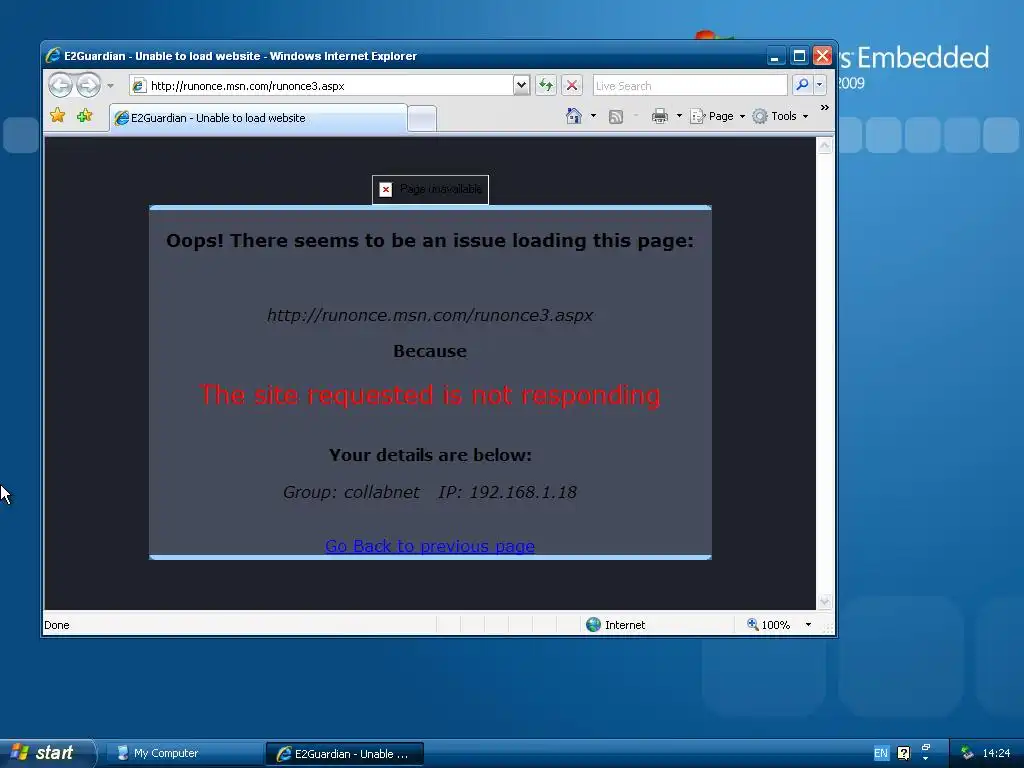Viewport: 1024px width, 768px height.
Task: Click the page scrollbar up arrow
Action: pos(825,146)
